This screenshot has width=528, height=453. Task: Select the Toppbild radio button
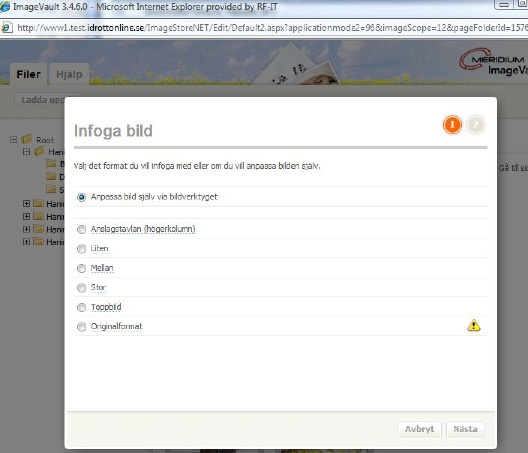point(81,308)
